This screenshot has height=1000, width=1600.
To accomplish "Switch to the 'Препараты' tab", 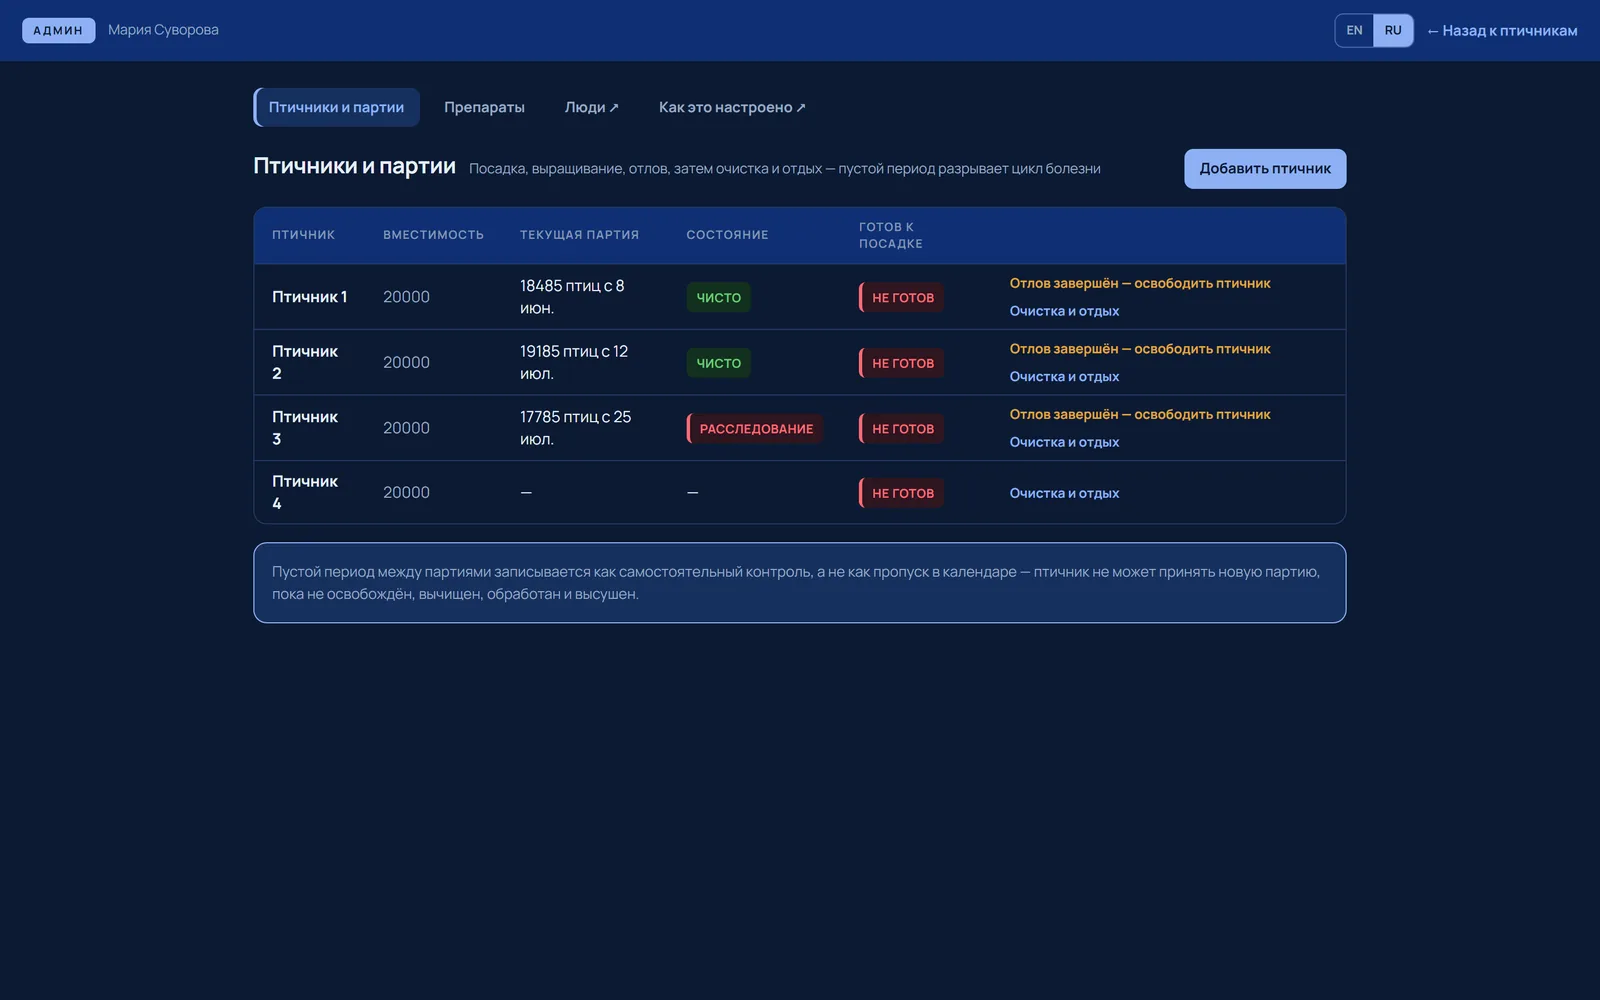I will (x=484, y=107).
